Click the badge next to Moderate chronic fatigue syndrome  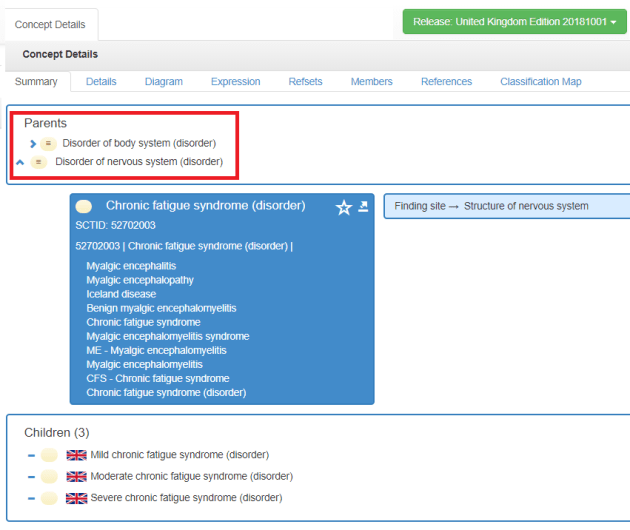click(49, 477)
